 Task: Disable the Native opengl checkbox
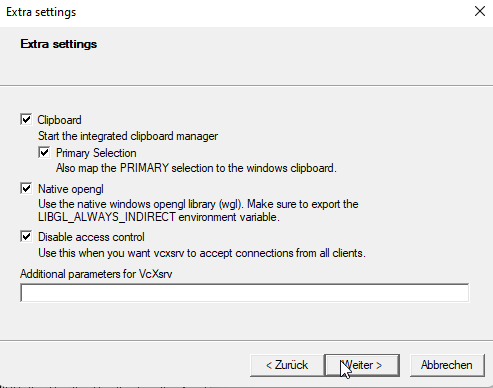coord(26,188)
